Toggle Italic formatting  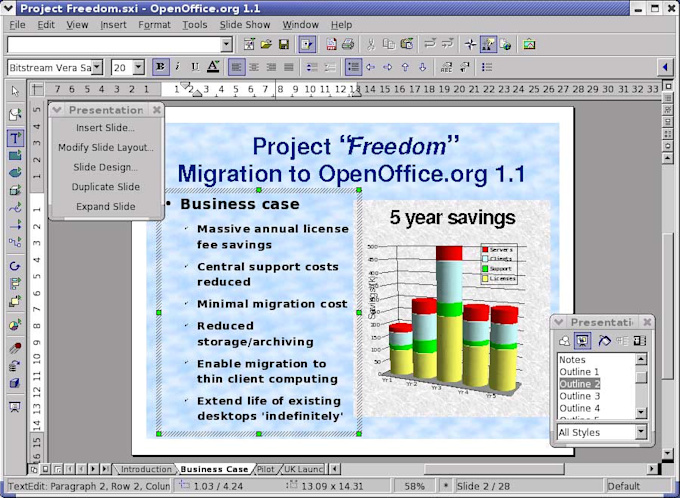click(x=178, y=67)
